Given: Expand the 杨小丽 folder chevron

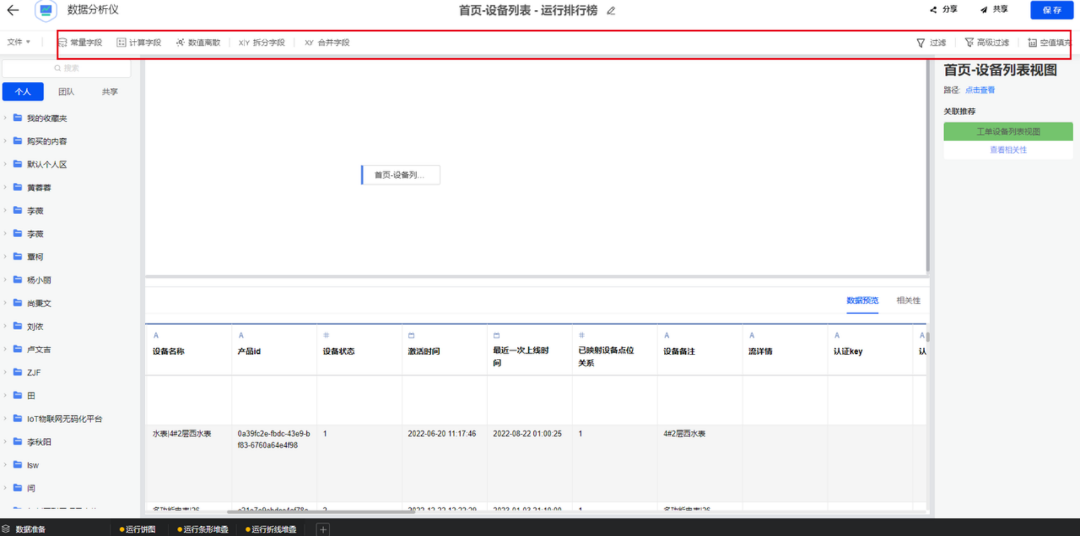Looking at the screenshot, I should point(5,280).
